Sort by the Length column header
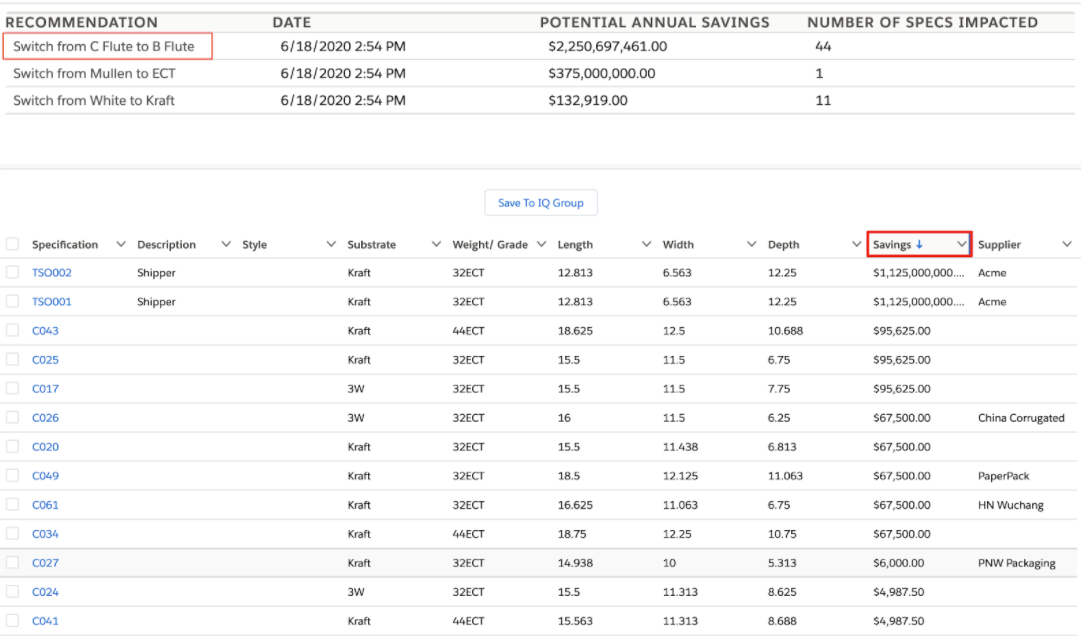The width and height of the screenshot is (1081, 636). pyautogui.click(x=575, y=245)
